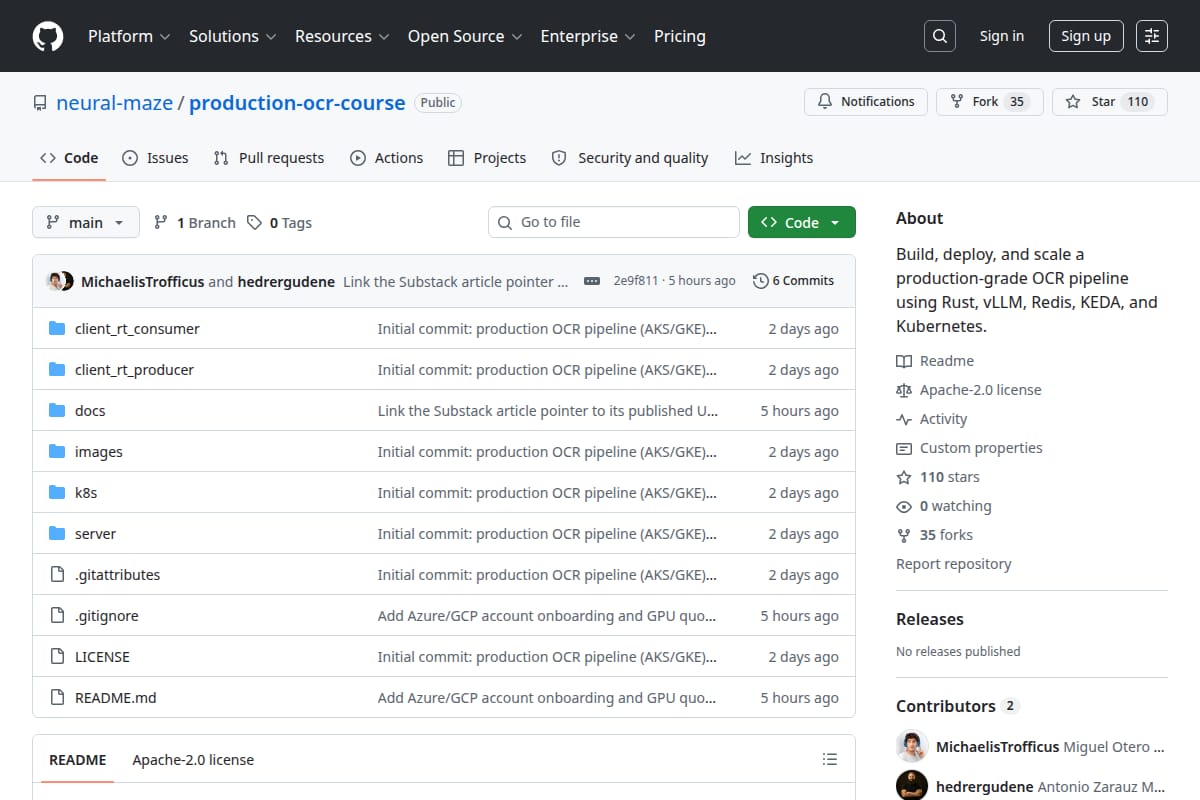1200x800 pixels.
Task: Open the k8s folder name
Action: tap(86, 493)
